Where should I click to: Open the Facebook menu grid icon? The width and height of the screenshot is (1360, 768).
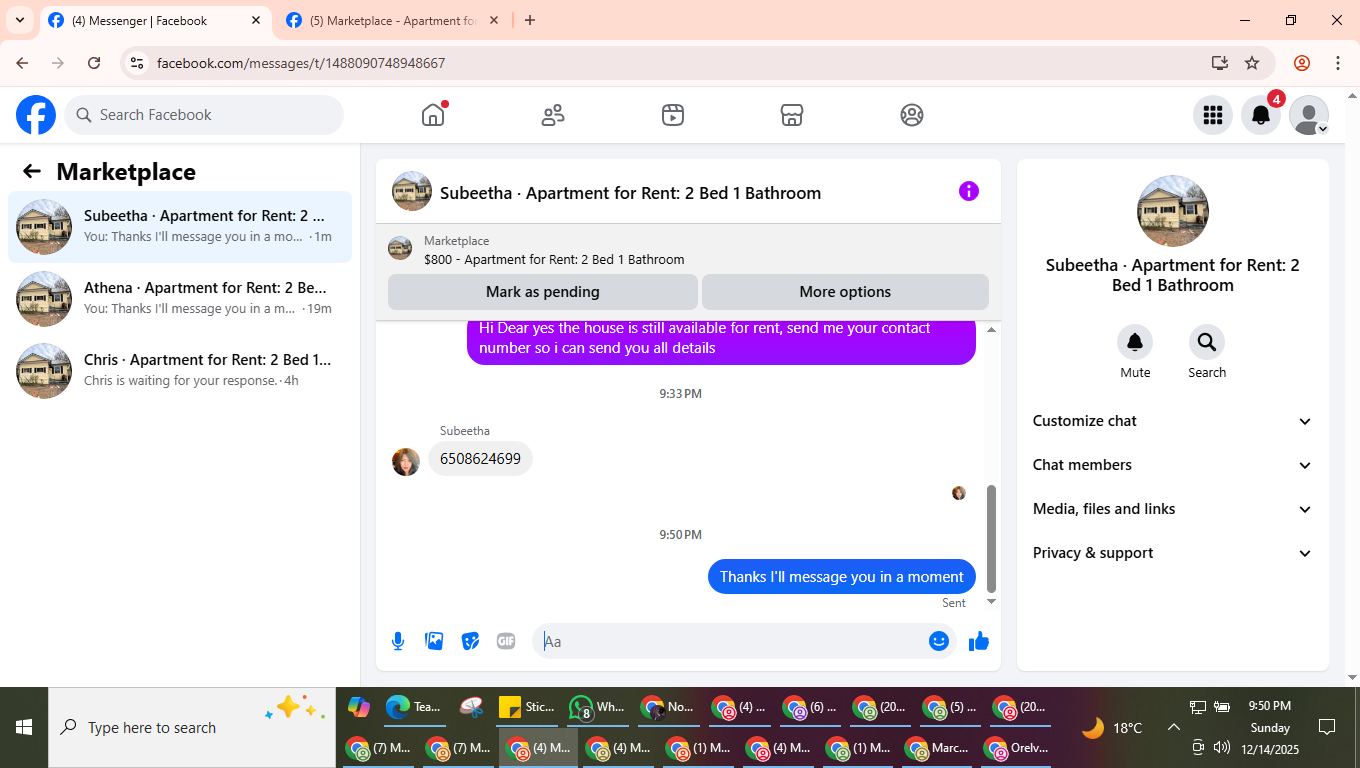pyautogui.click(x=1213, y=115)
